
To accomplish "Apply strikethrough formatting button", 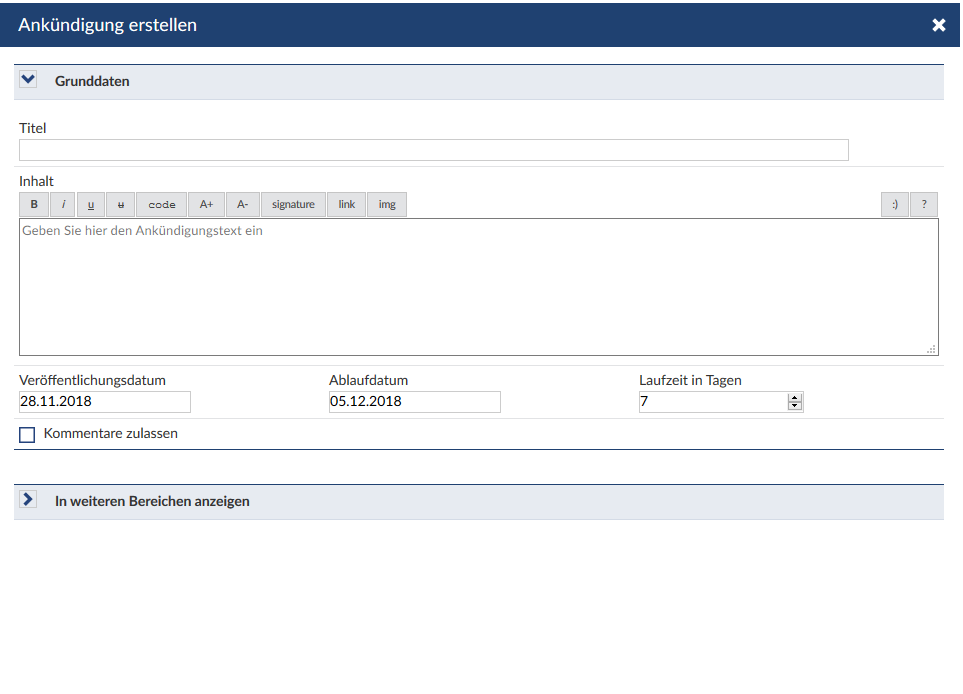I will click(x=121, y=205).
